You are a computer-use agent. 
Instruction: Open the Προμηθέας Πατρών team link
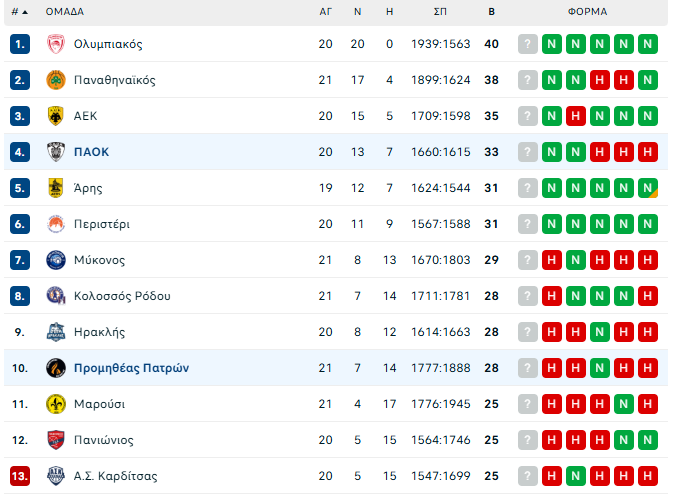click(x=131, y=368)
